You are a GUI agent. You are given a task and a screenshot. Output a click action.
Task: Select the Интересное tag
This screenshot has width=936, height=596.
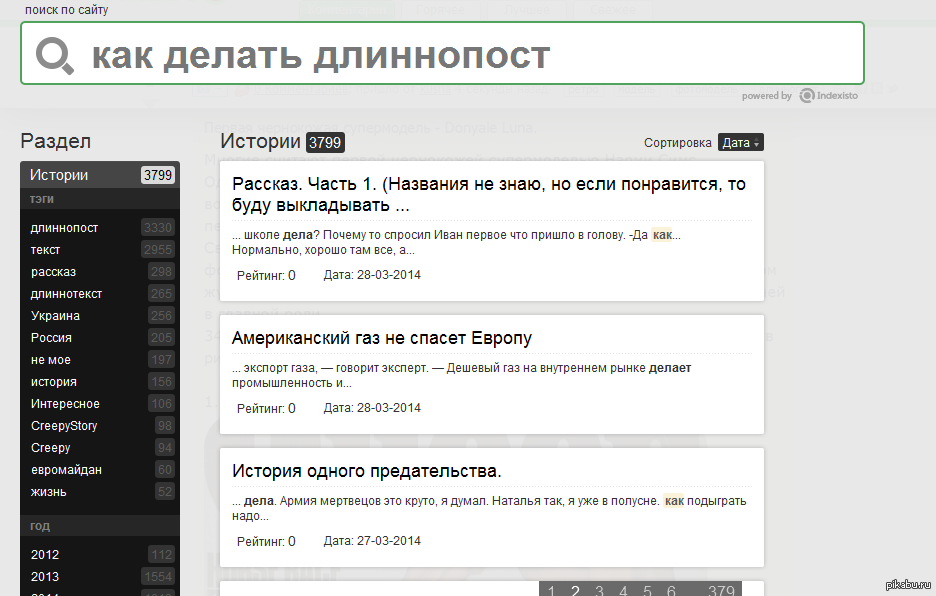point(65,404)
